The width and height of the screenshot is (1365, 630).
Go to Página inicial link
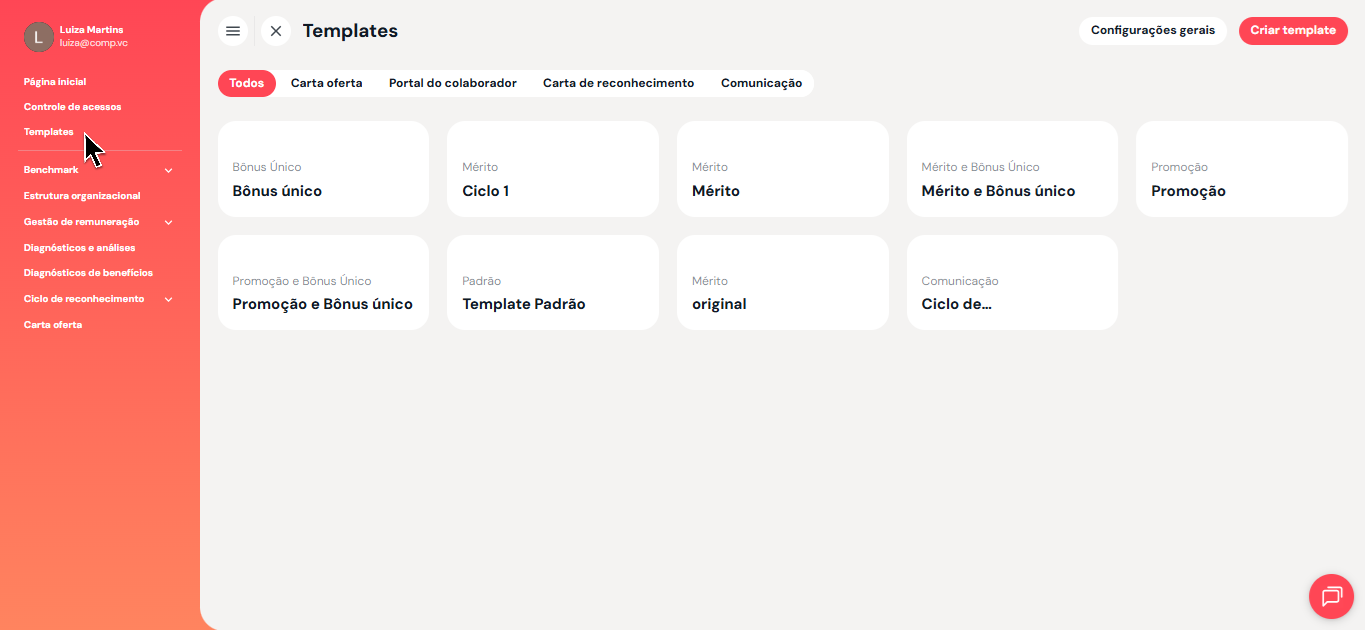coord(55,82)
